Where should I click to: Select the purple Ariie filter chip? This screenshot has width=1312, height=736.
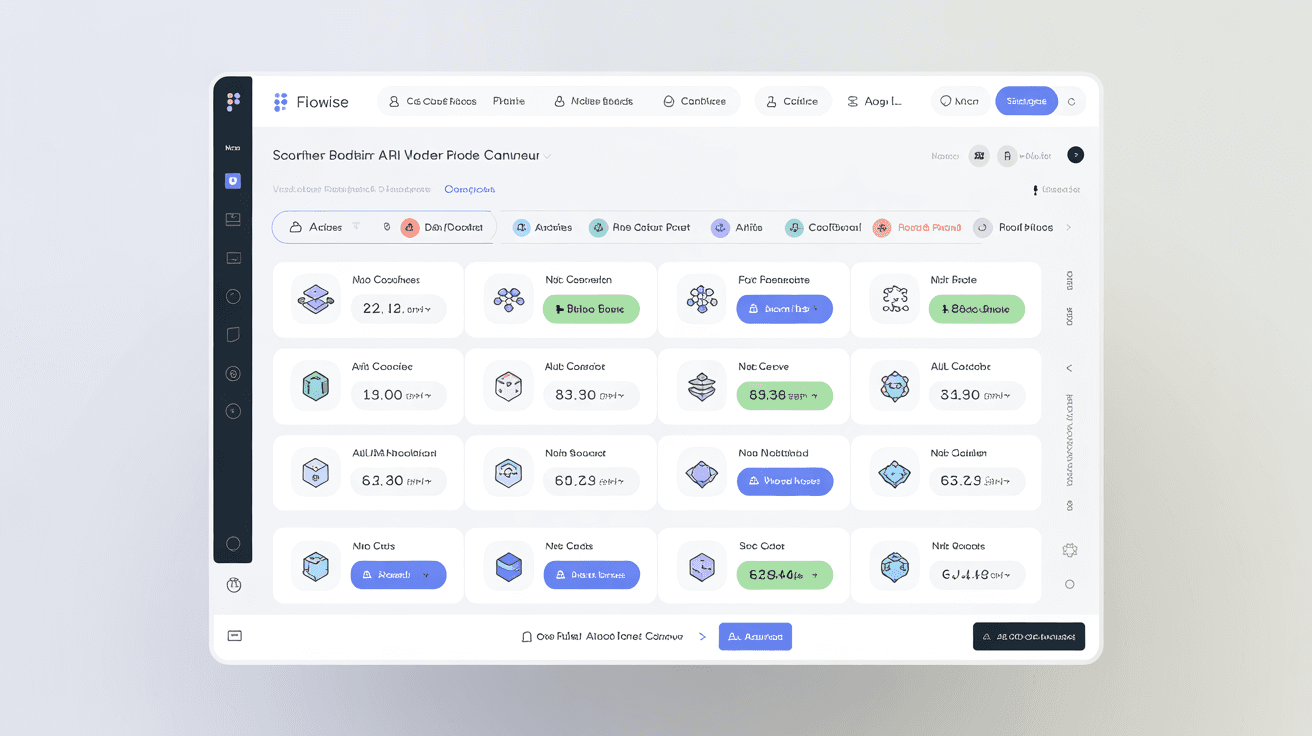tap(737, 227)
